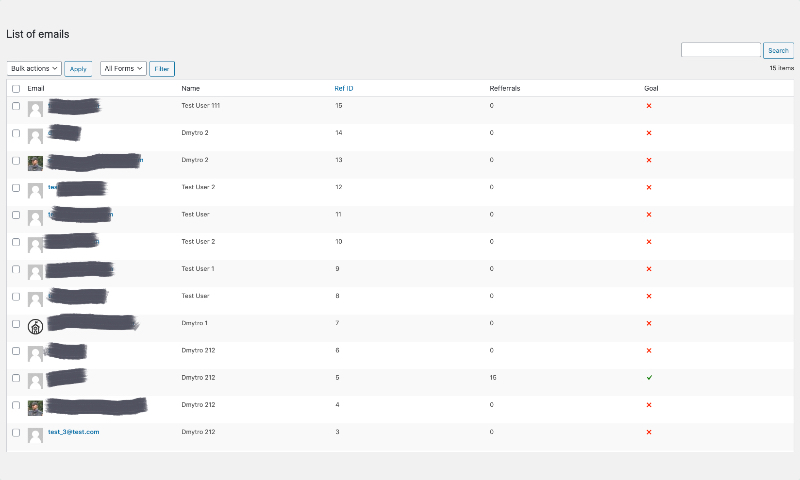Select the checkbox for the test_3@test.com row
Screen dimensions: 800x480
(16, 433)
